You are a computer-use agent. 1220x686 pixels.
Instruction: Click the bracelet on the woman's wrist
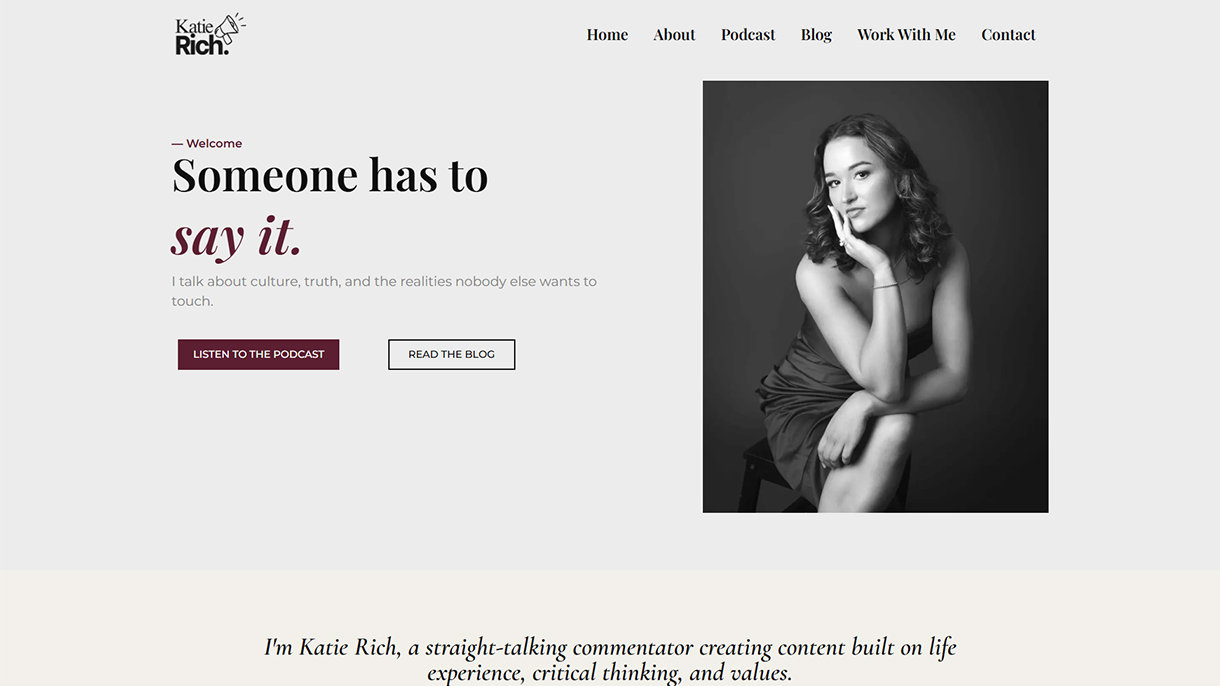pos(886,286)
